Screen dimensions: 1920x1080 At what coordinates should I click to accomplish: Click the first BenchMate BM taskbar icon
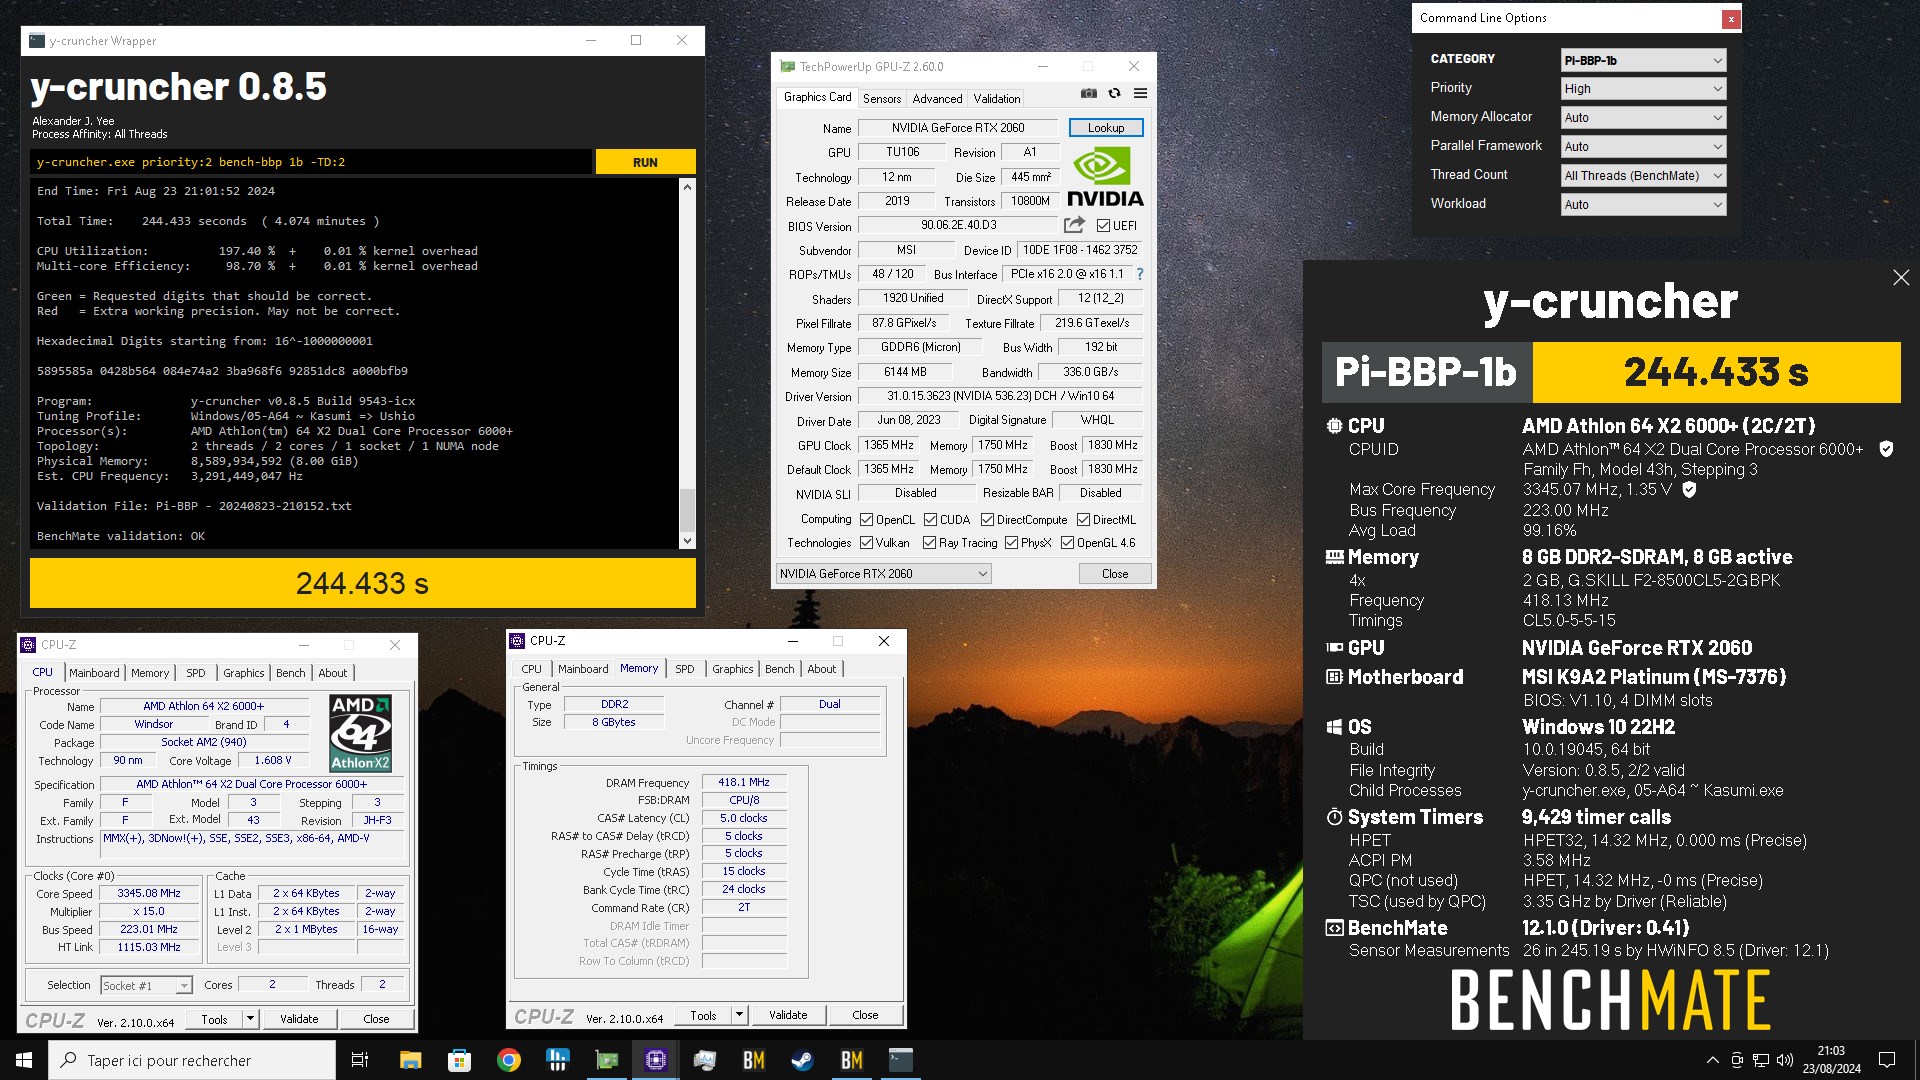click(x=753, y=1060)
